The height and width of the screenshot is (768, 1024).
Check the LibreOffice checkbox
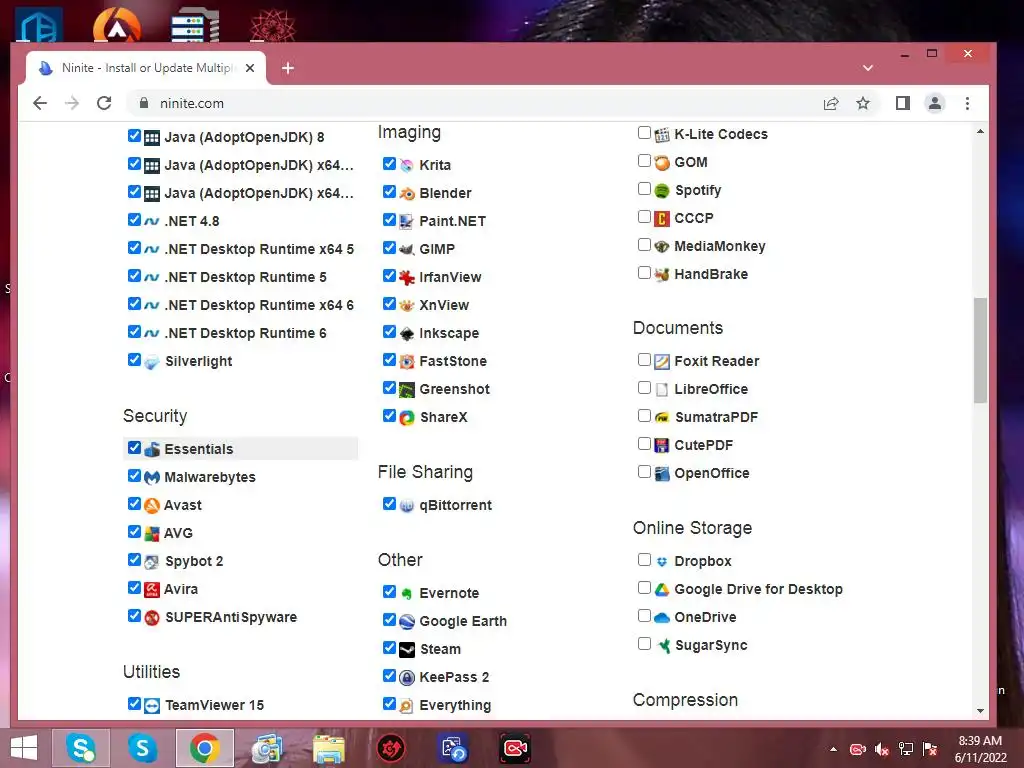(x=644, y=388)
